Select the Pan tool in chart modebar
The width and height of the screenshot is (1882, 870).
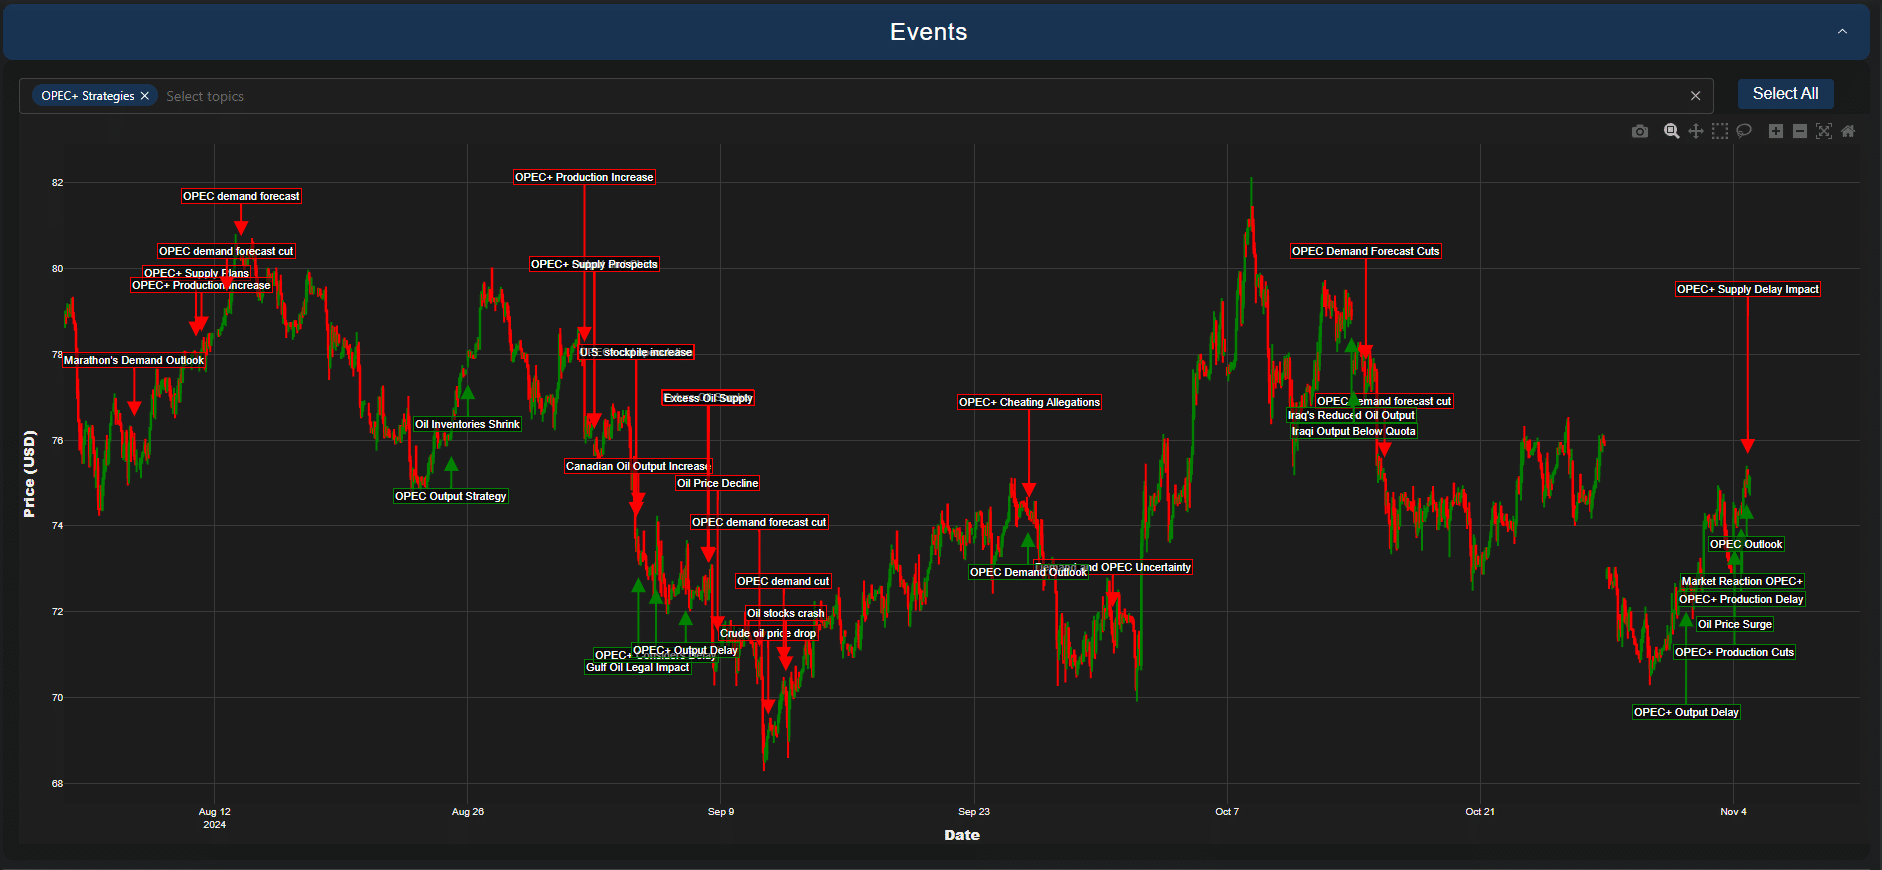1696,131
